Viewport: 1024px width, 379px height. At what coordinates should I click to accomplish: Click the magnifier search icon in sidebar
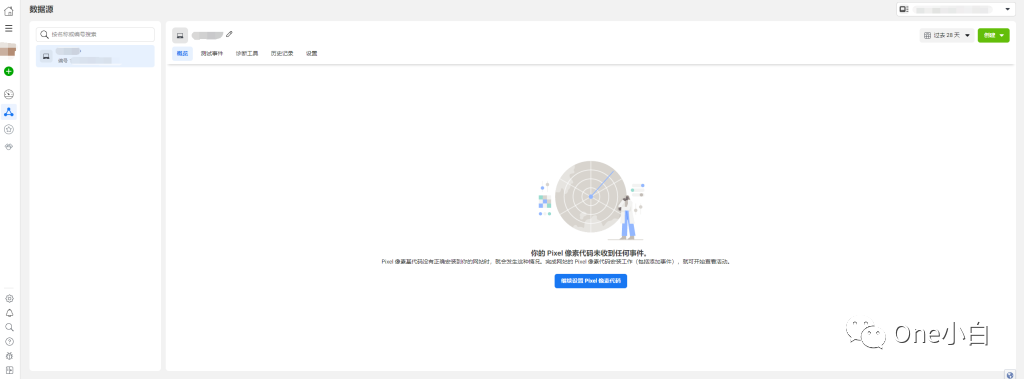pyautogui.click(x=9, y=327)
